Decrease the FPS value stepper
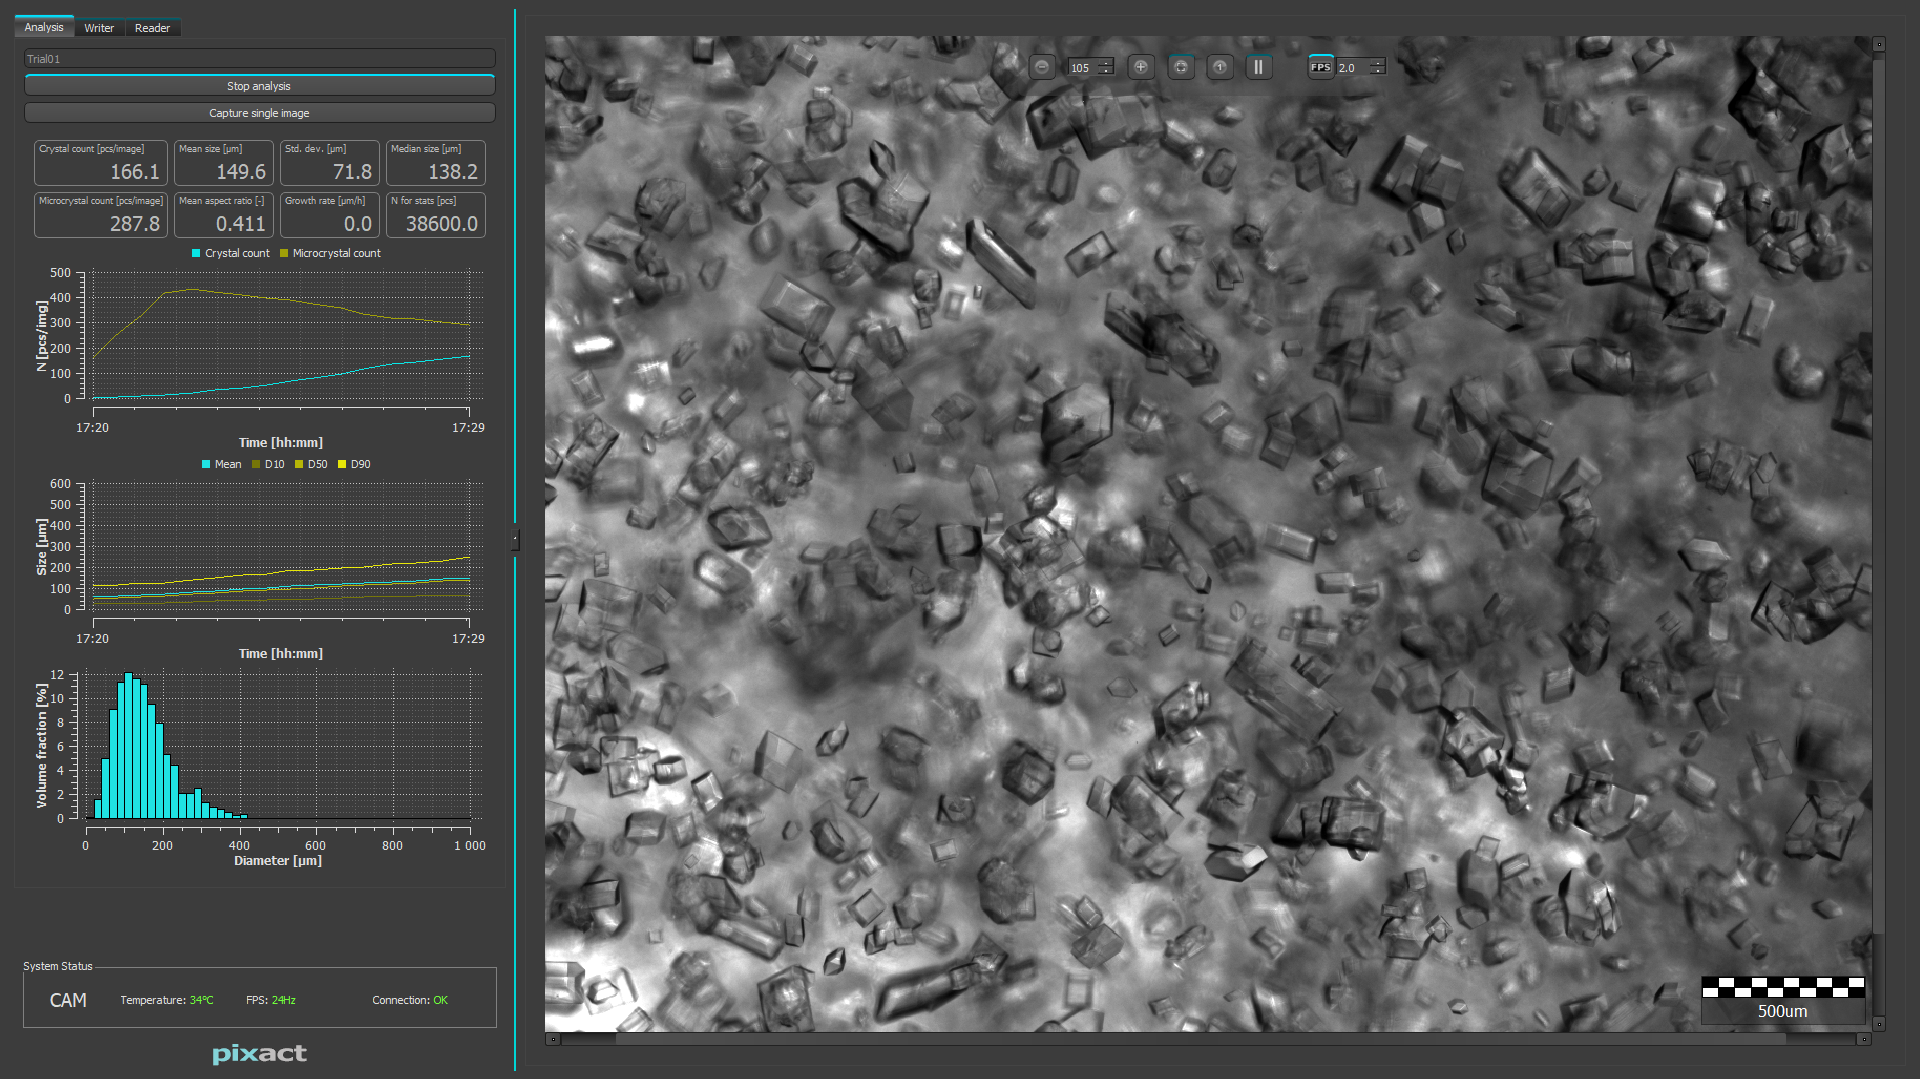The width and height of the screenshot is (1920, 1079). click(1377, 72)
